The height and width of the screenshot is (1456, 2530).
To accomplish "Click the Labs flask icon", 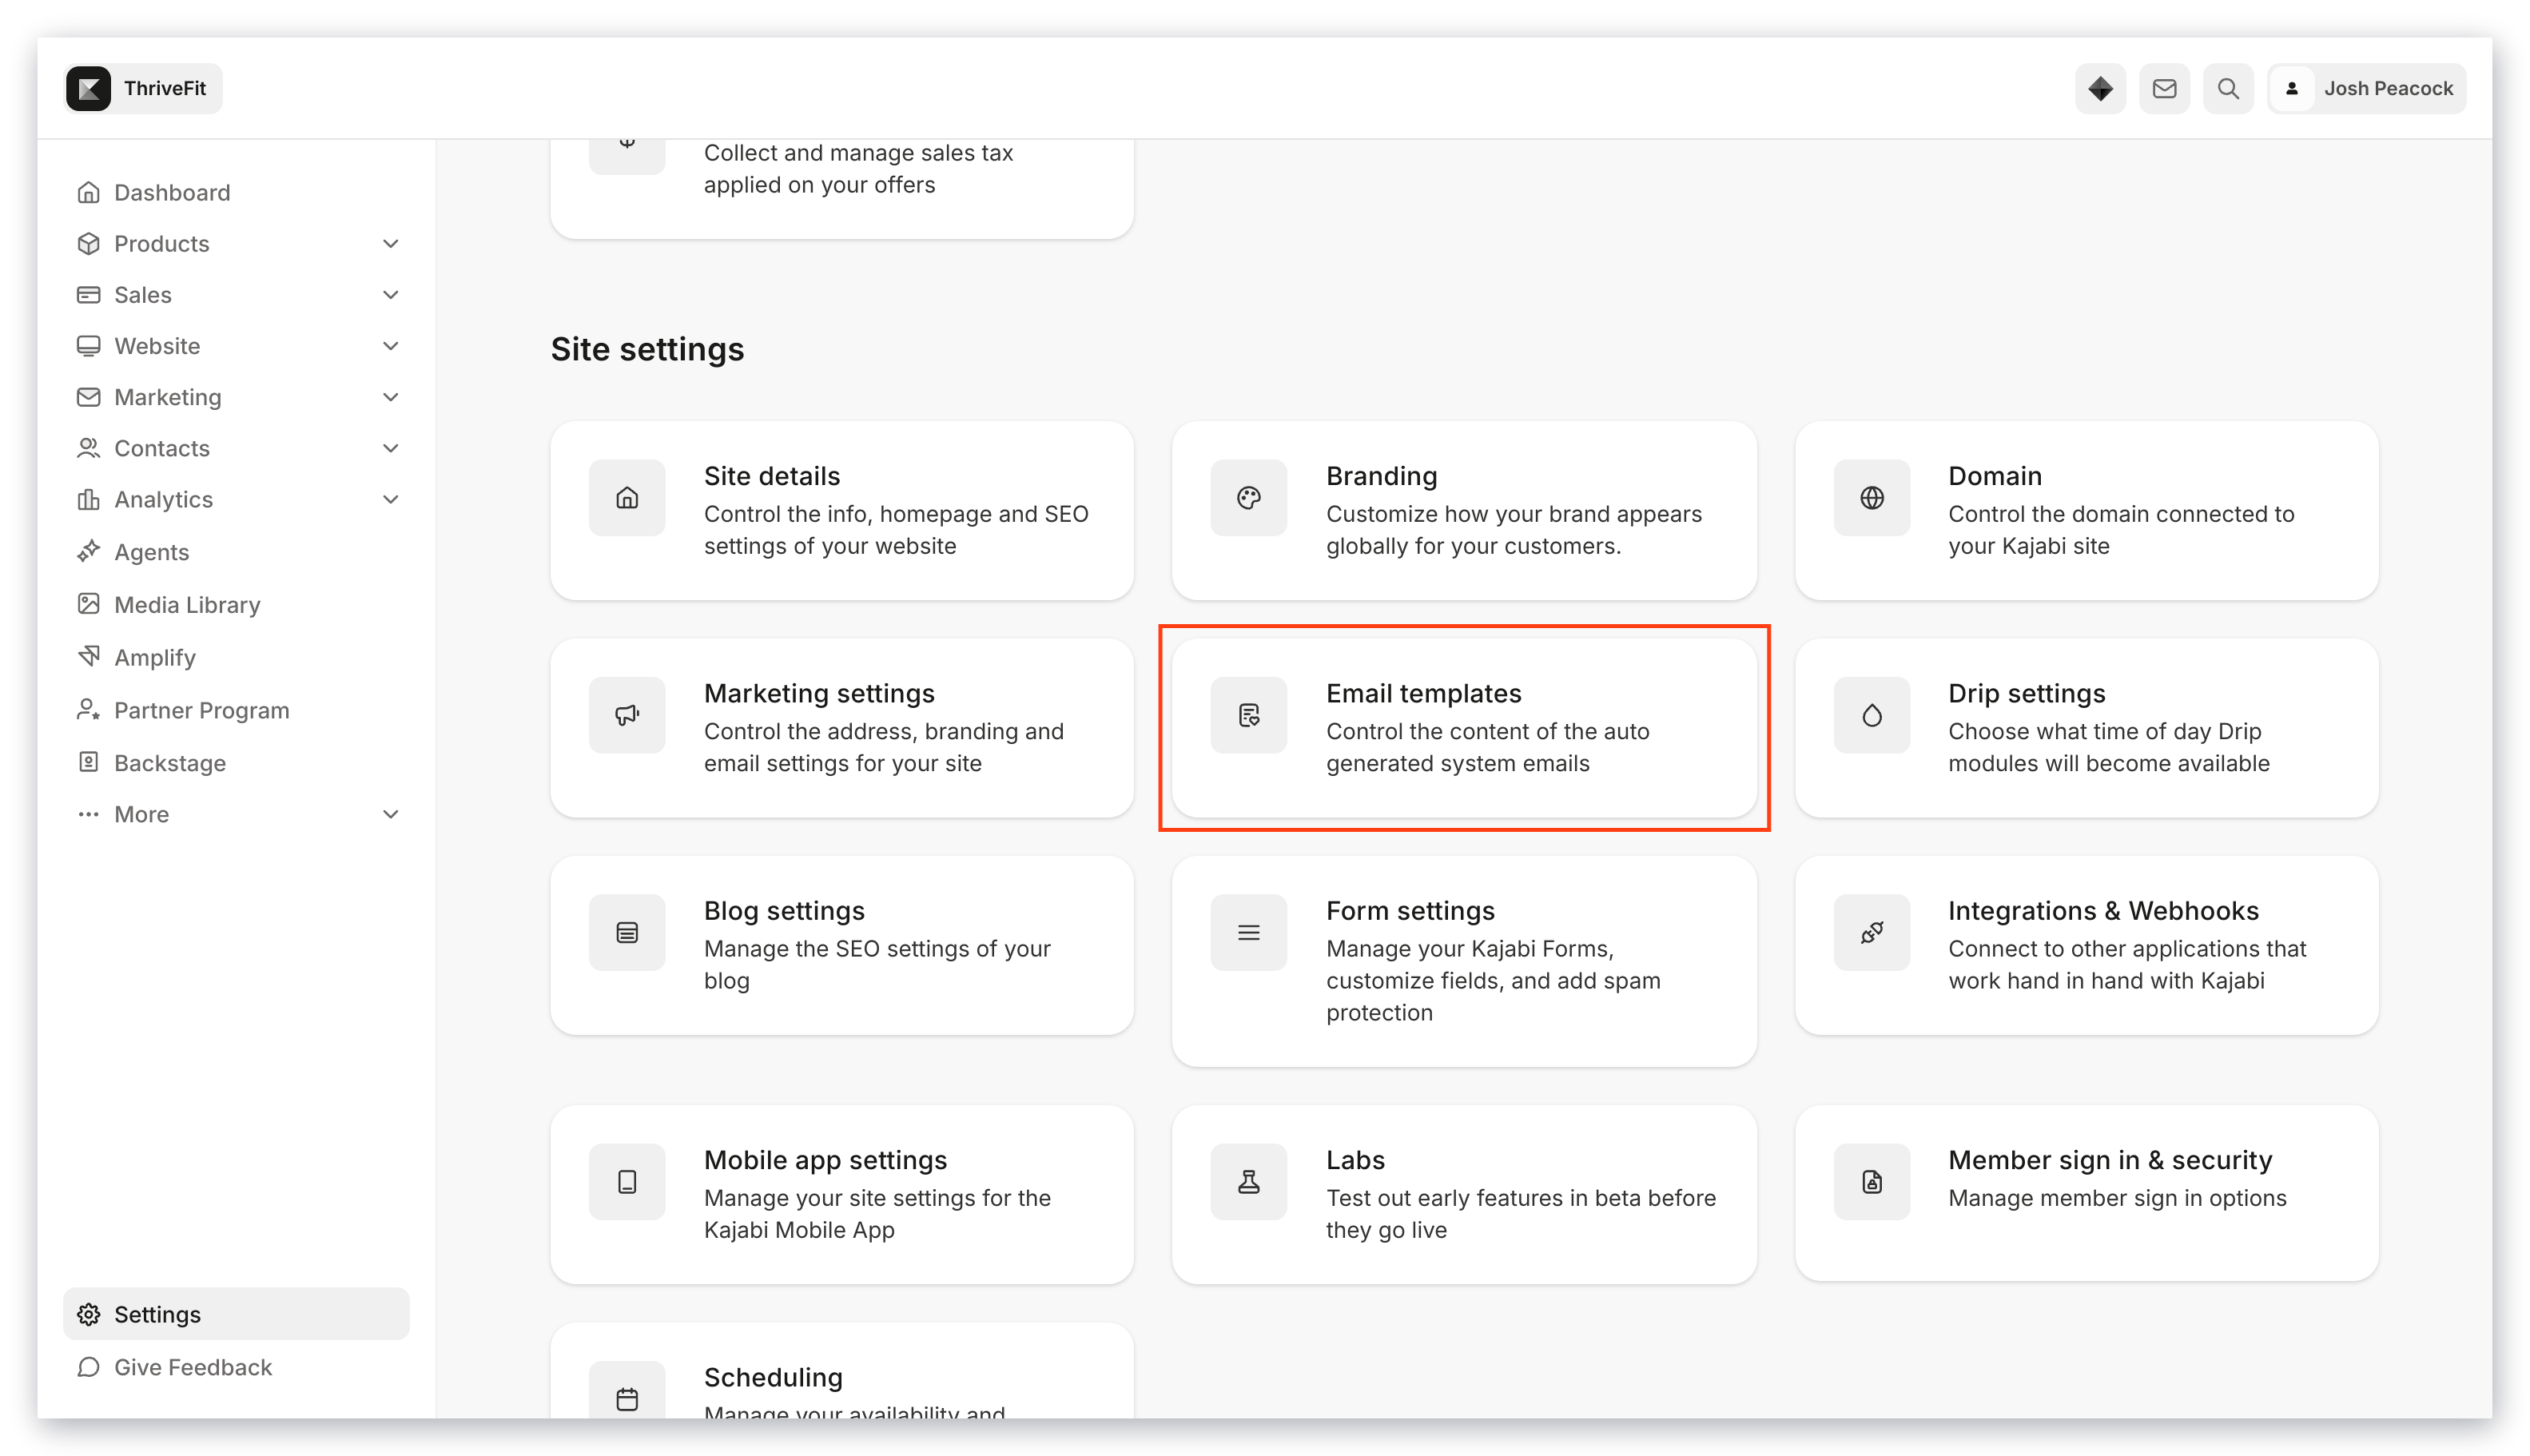I will 1248,1181.
